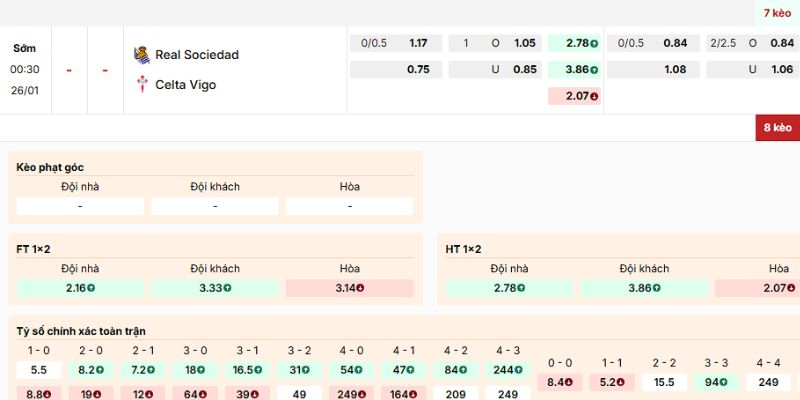Screen dimensions: 800x400
Task: Expand the red 8 kèo market list
Action: pos(777,127)
